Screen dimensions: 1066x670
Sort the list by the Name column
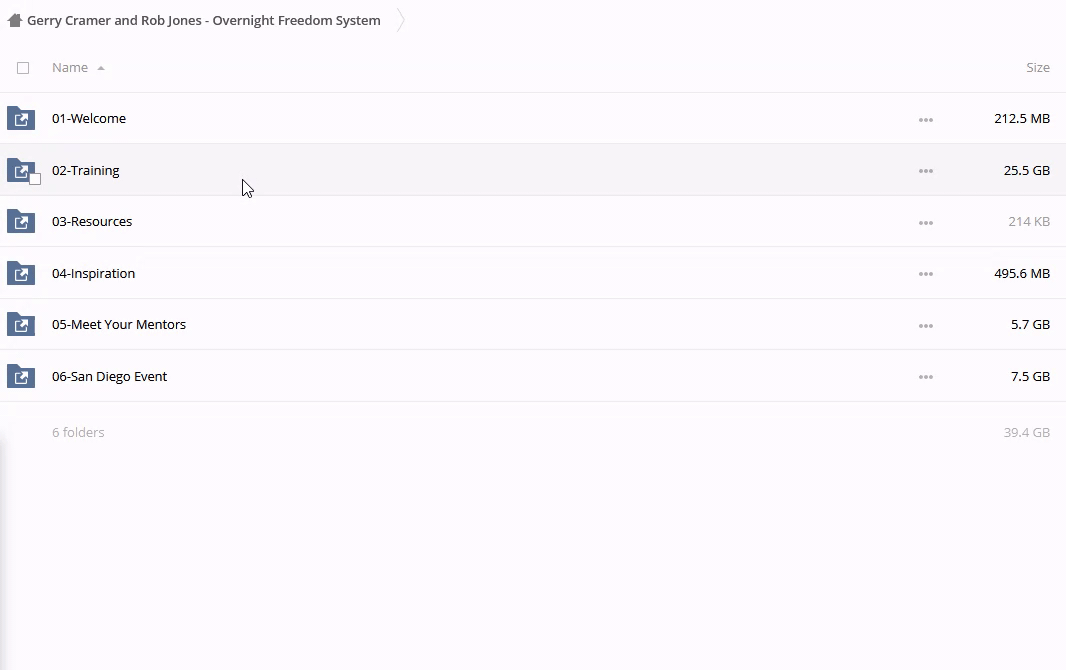tap(70, 68)
